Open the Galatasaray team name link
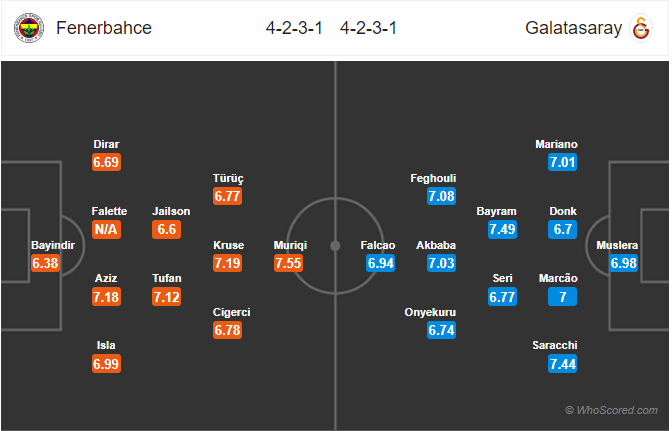Image resolution: width=672 pixels, height=431 pixels. pos(573,28)
